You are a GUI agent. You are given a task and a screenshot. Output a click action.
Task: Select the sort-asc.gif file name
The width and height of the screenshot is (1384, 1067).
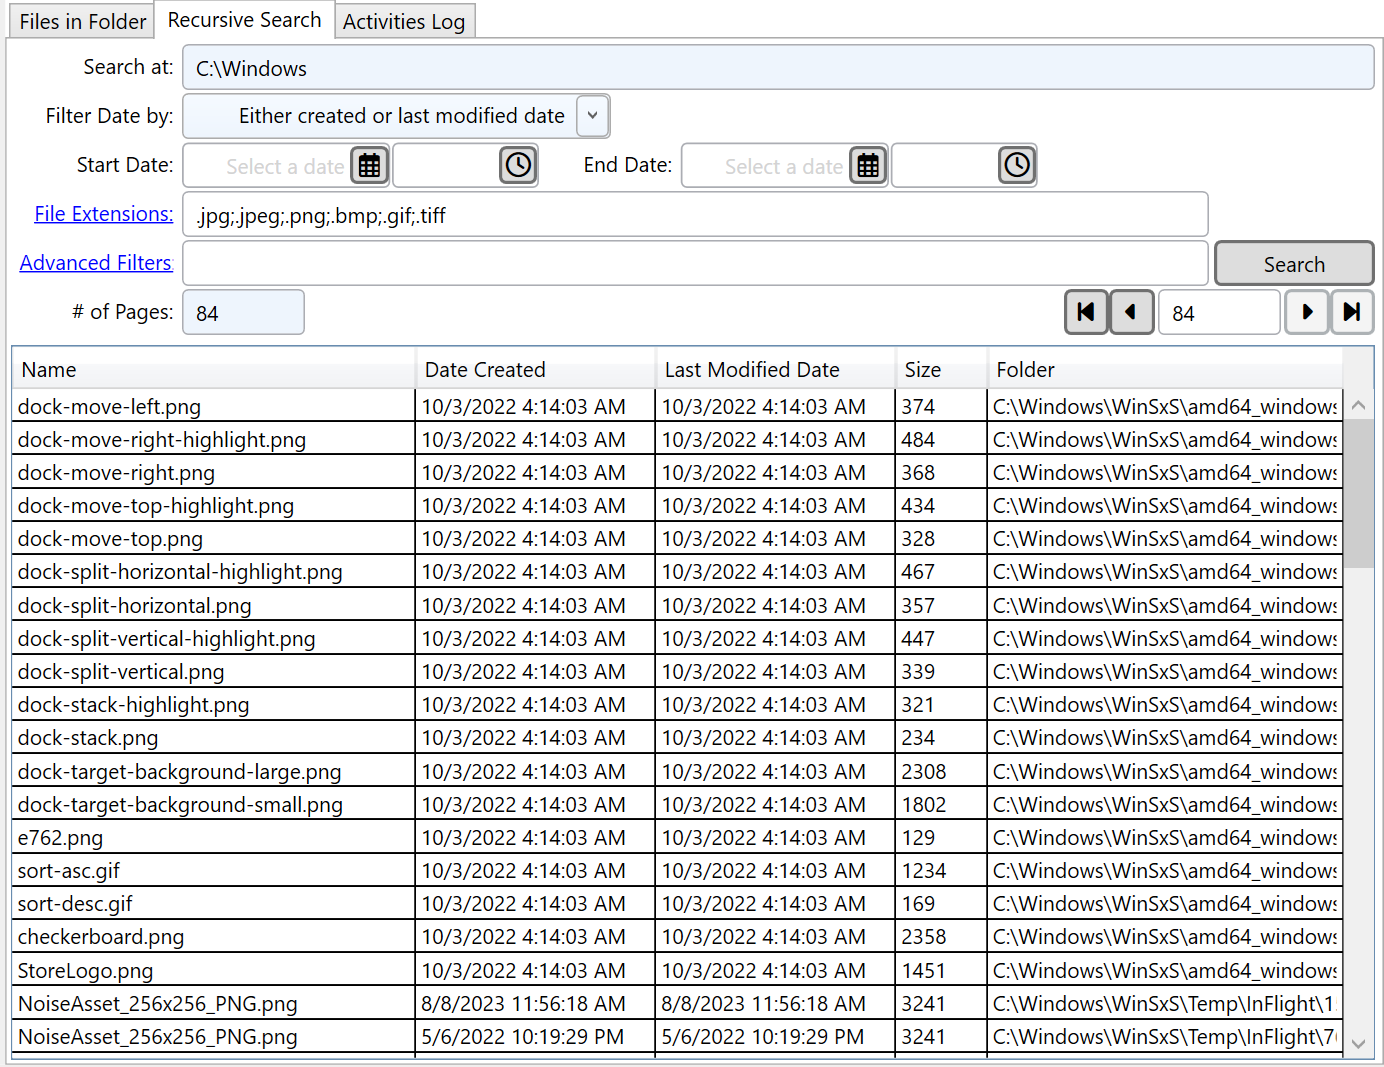[69, 870]
